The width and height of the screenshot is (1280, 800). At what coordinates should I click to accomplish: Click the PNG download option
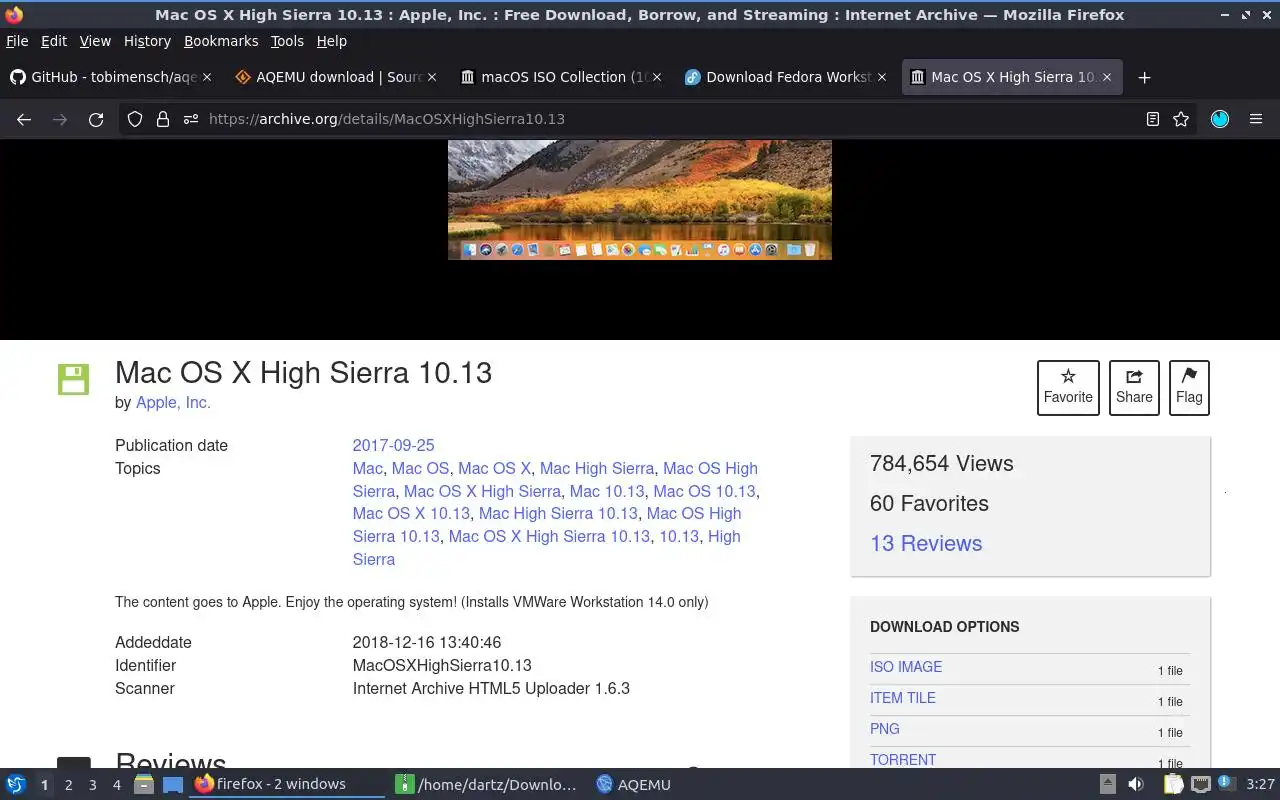point(885,729)
